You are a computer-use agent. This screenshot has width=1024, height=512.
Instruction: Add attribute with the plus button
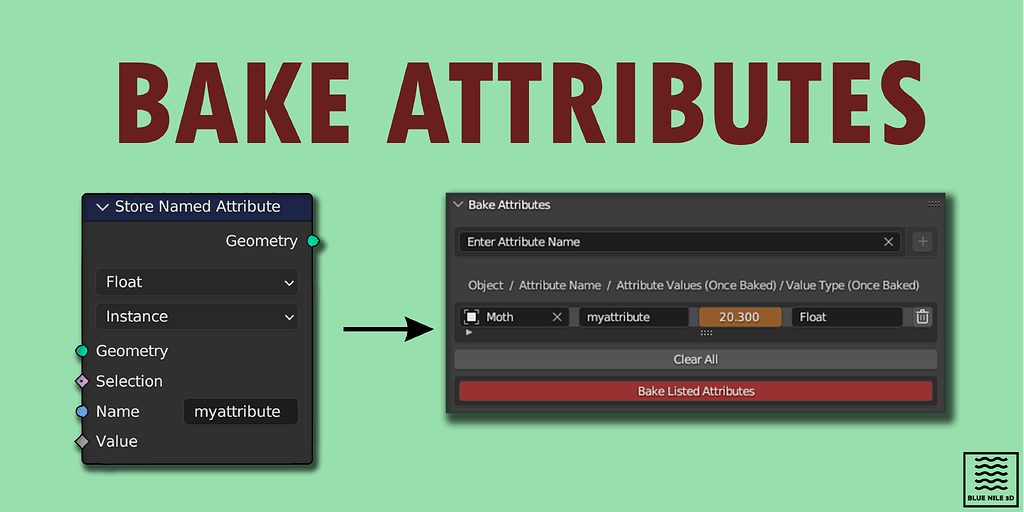pyautogui.click(x=922, y=242)
